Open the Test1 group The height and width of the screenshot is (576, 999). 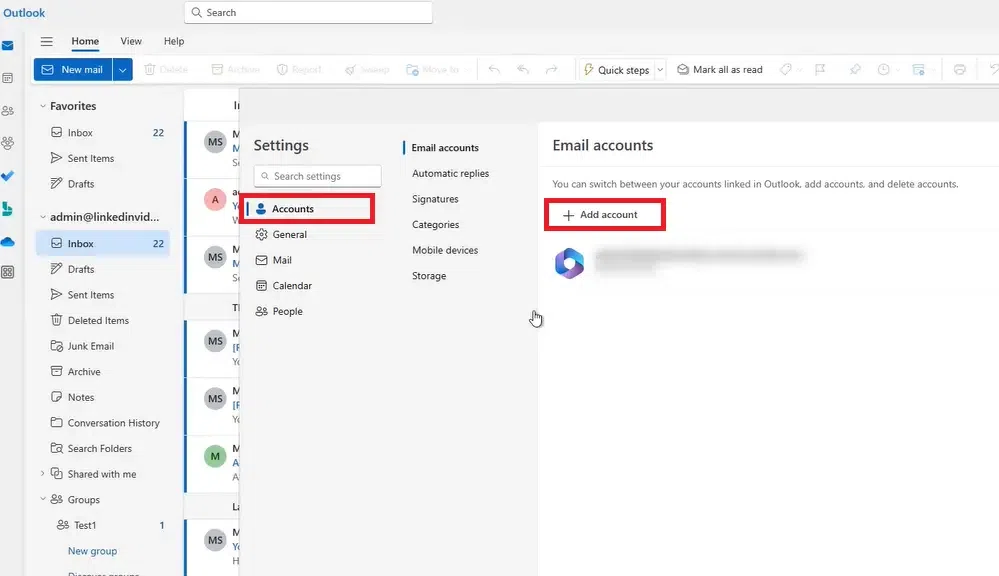(103, 524)
